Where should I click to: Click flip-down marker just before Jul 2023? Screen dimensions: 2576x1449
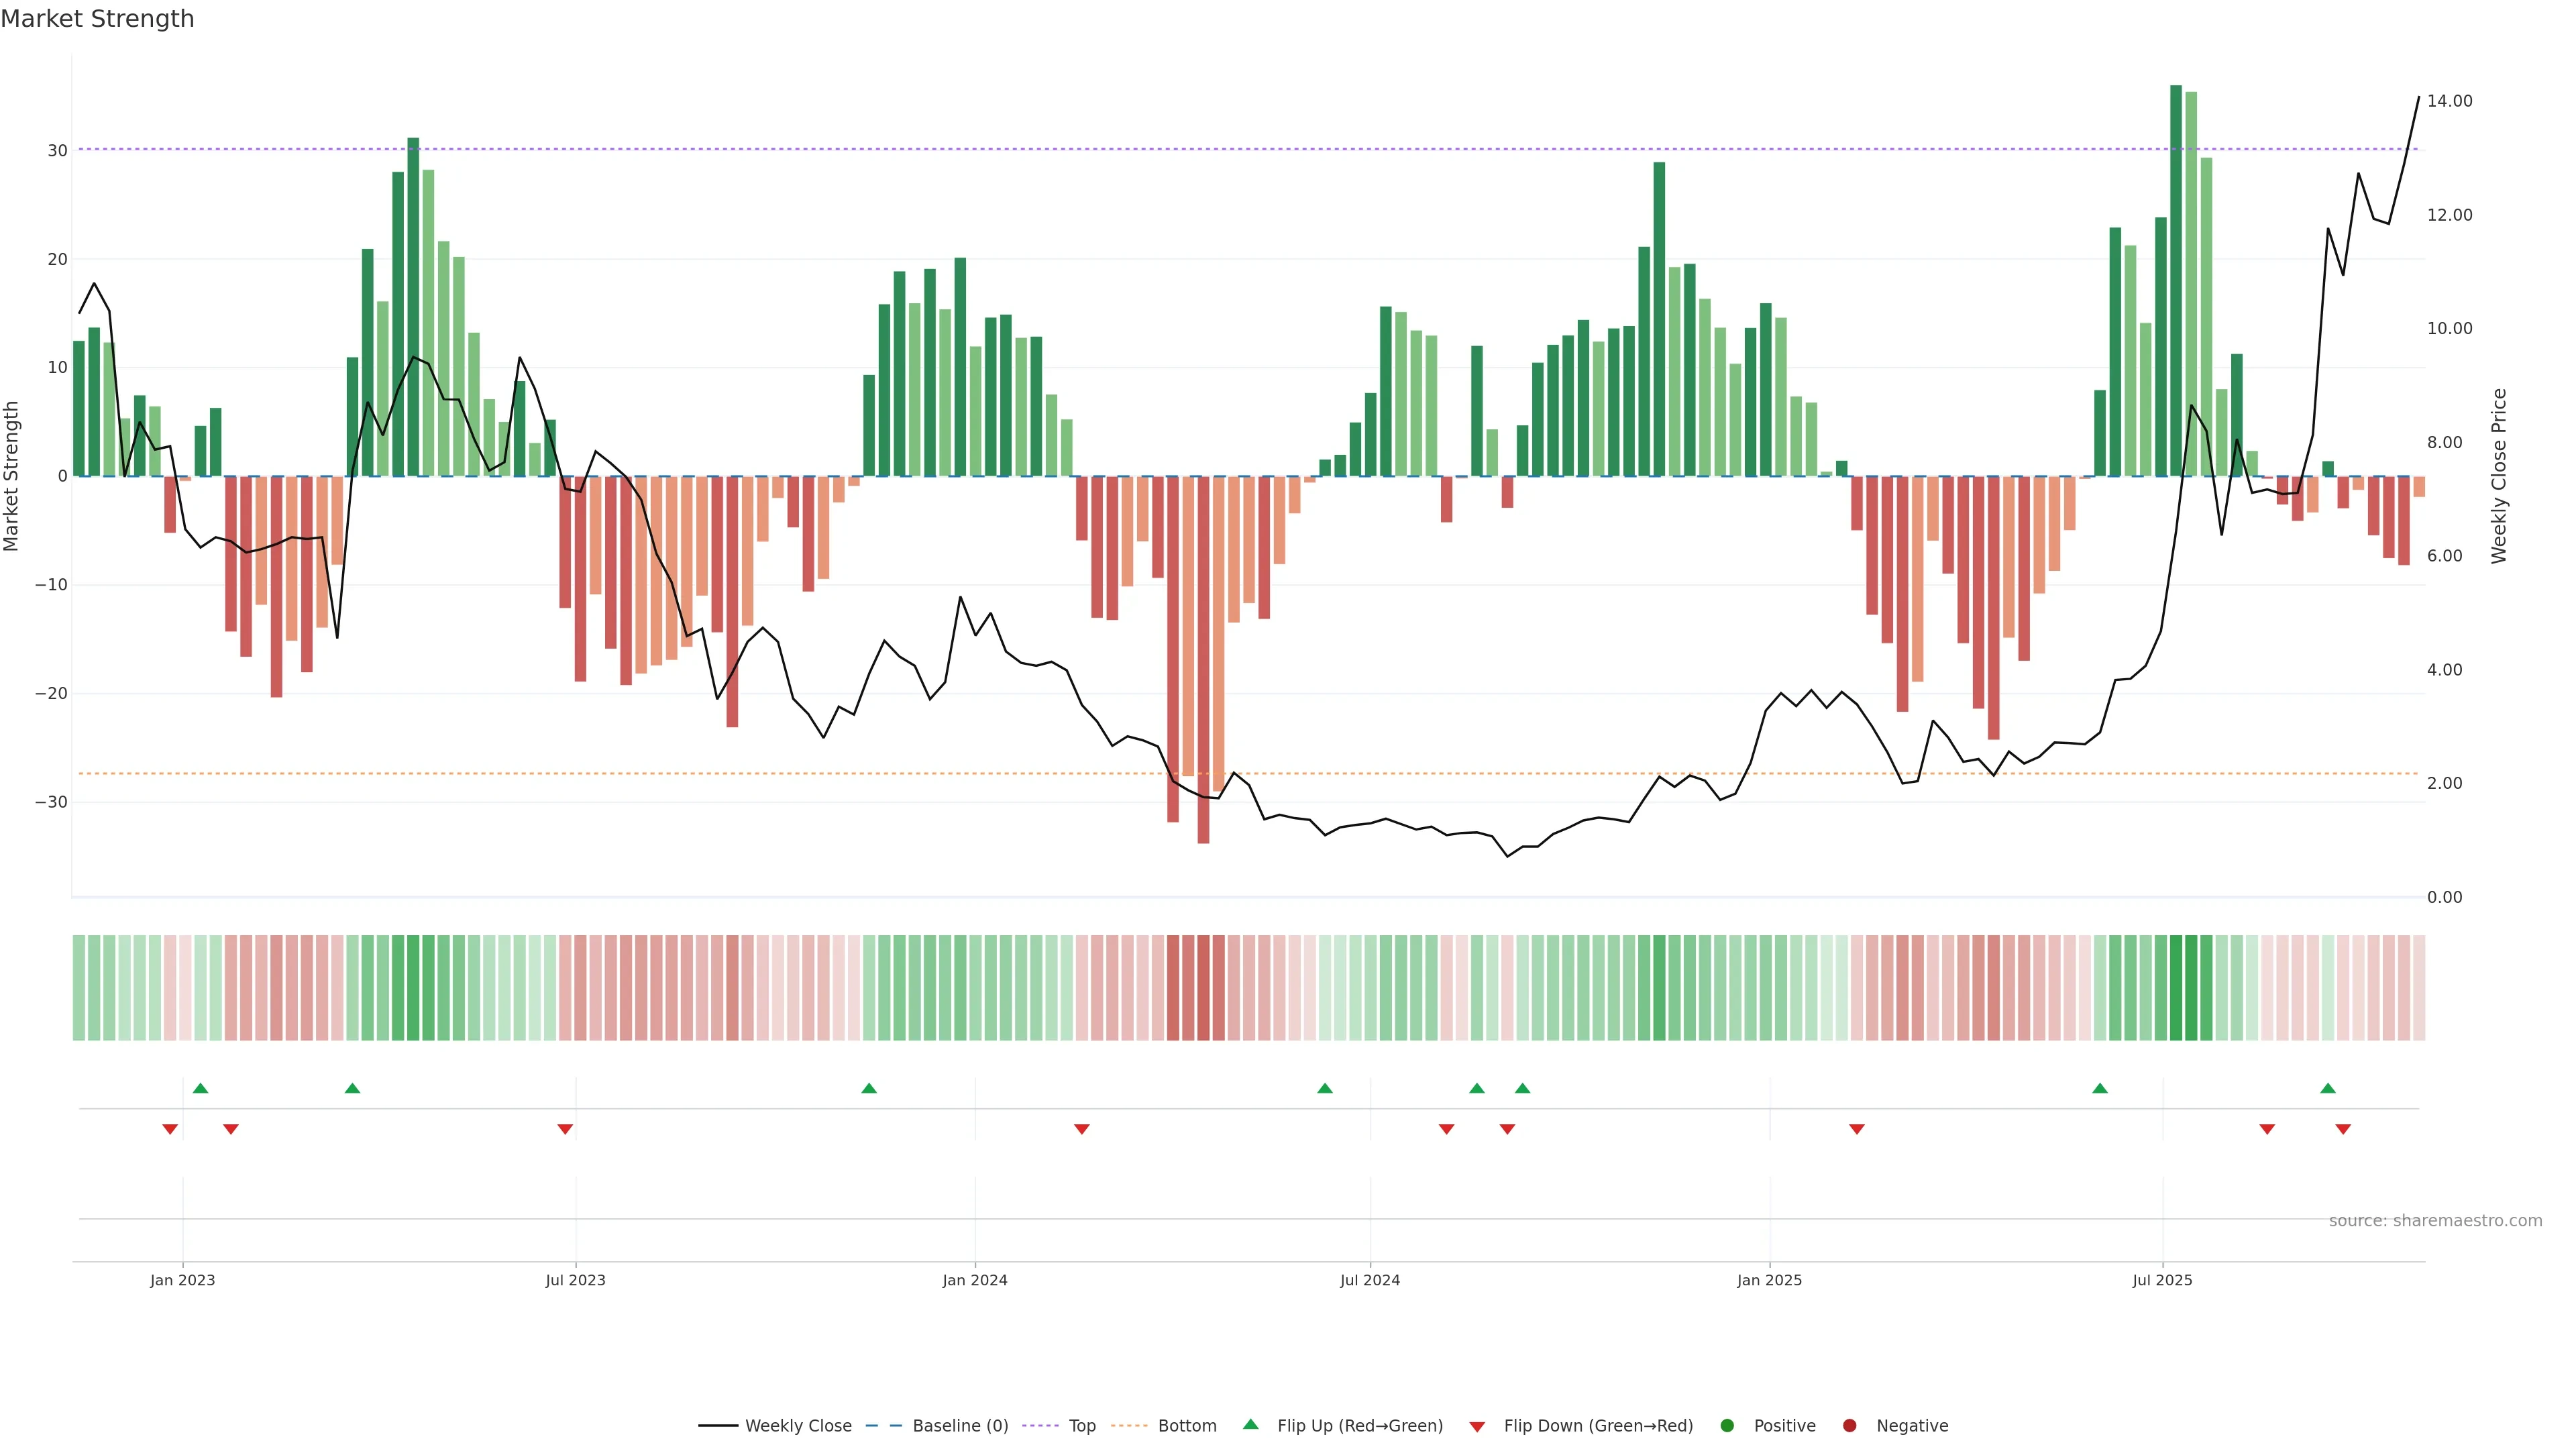click(x=565, y=1129)
